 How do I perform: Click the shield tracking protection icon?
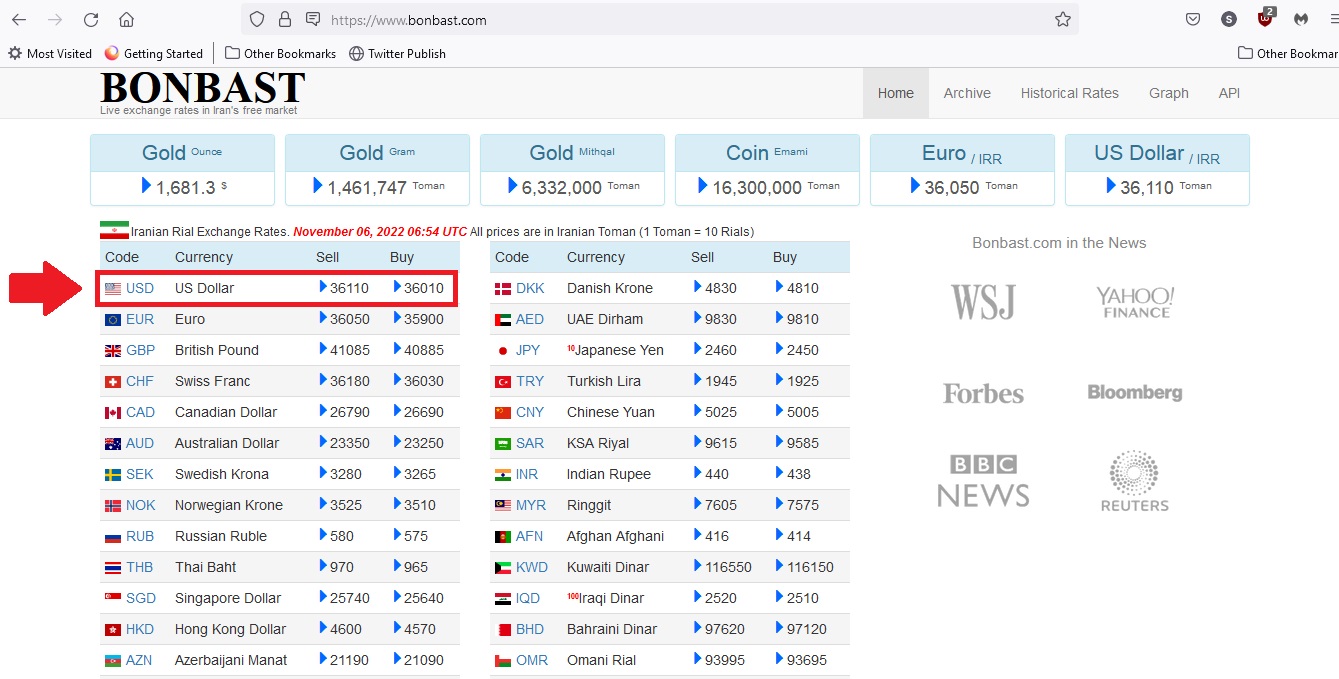257,19
